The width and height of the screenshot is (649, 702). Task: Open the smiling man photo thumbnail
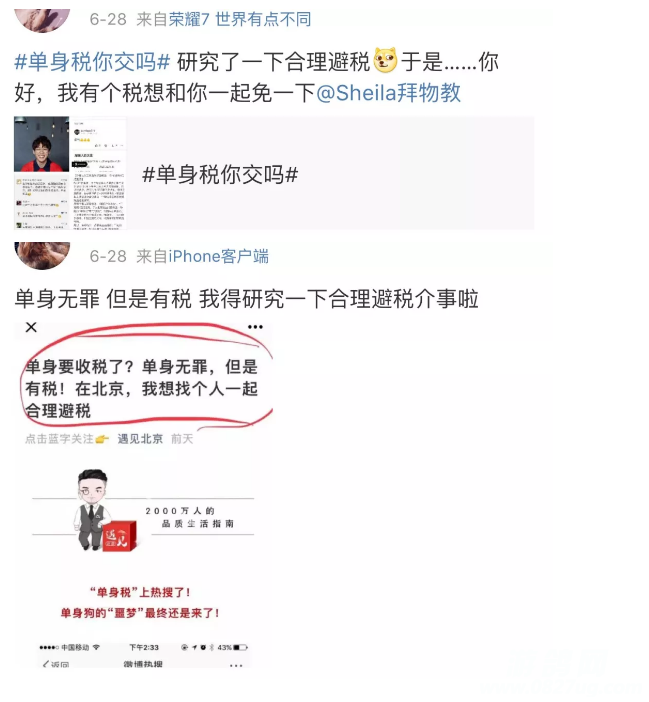pyautogui.click(x=42, y=145)
